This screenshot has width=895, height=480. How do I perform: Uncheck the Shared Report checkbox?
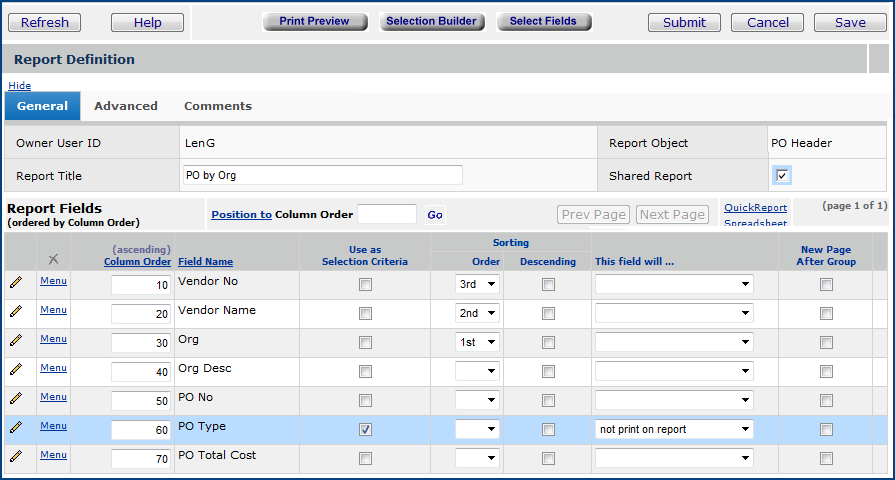(782, 176)
